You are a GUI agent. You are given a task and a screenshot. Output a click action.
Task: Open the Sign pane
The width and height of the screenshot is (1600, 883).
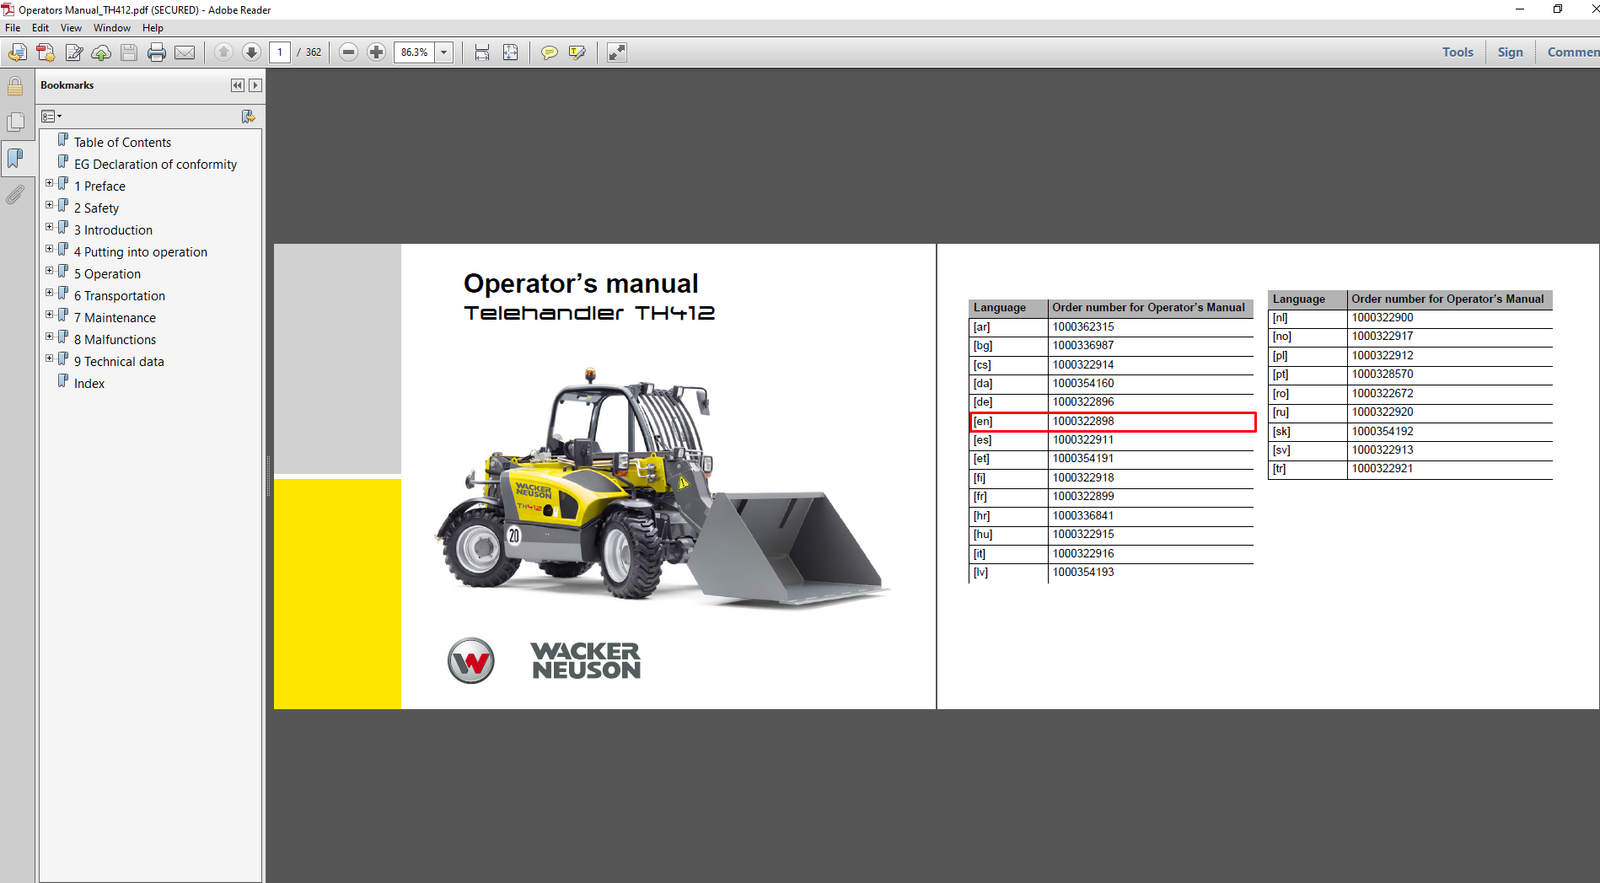pyautogui.click(x=1510, y=52)
